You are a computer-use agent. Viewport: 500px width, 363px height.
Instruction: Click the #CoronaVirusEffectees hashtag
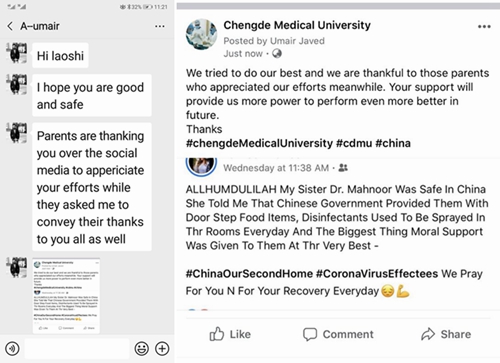tap(377, 274)
